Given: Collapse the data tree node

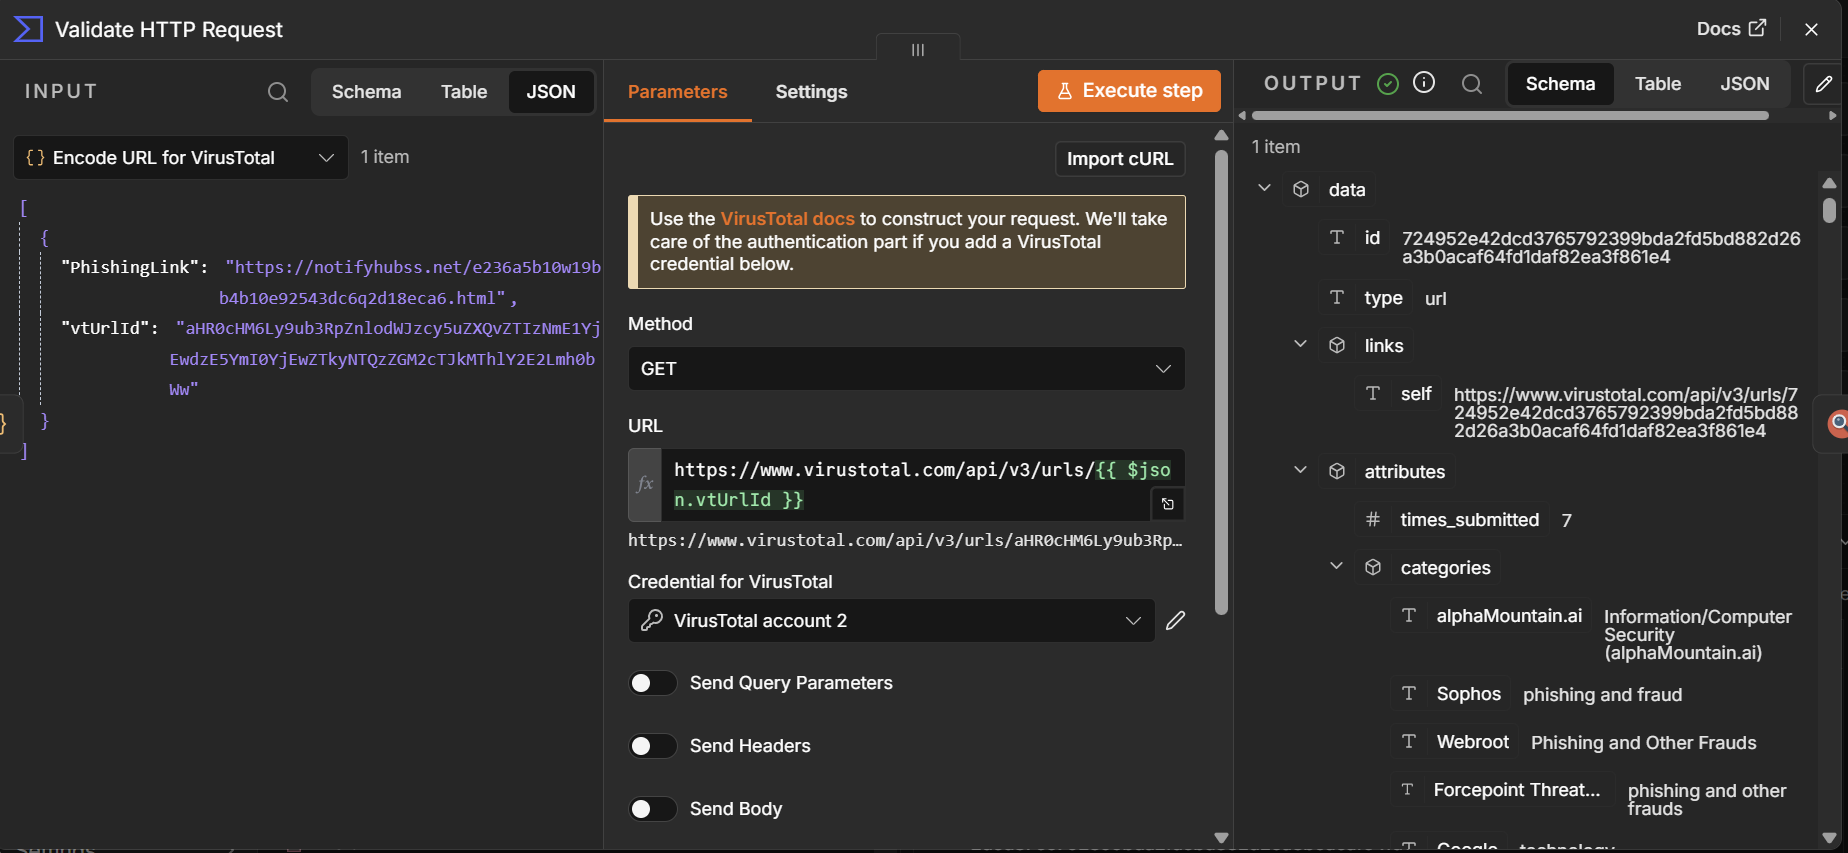Looking at the screenshot, I should [x=1264, y=188].
